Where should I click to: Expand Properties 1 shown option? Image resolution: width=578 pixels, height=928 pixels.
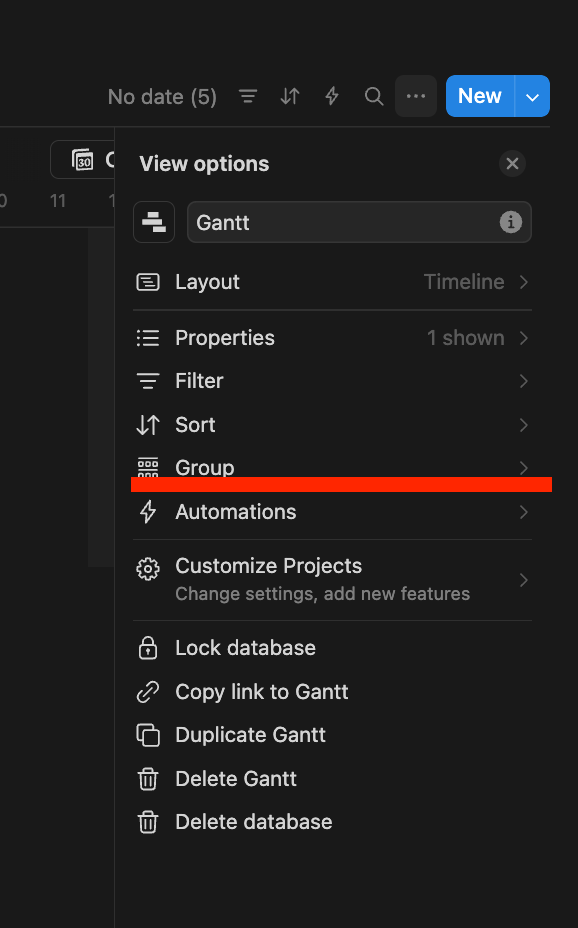tap(332, 338)
